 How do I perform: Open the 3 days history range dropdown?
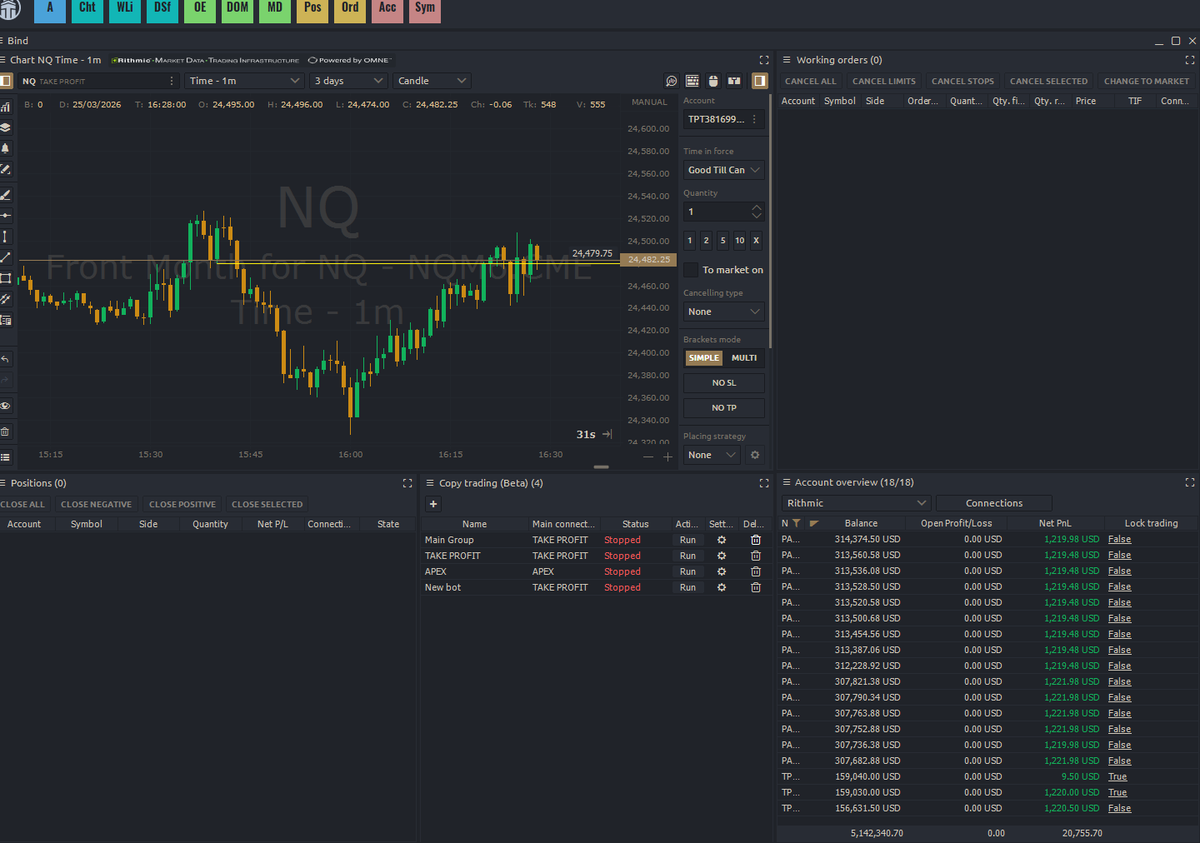pyautogui.click(x=349, y=81)
